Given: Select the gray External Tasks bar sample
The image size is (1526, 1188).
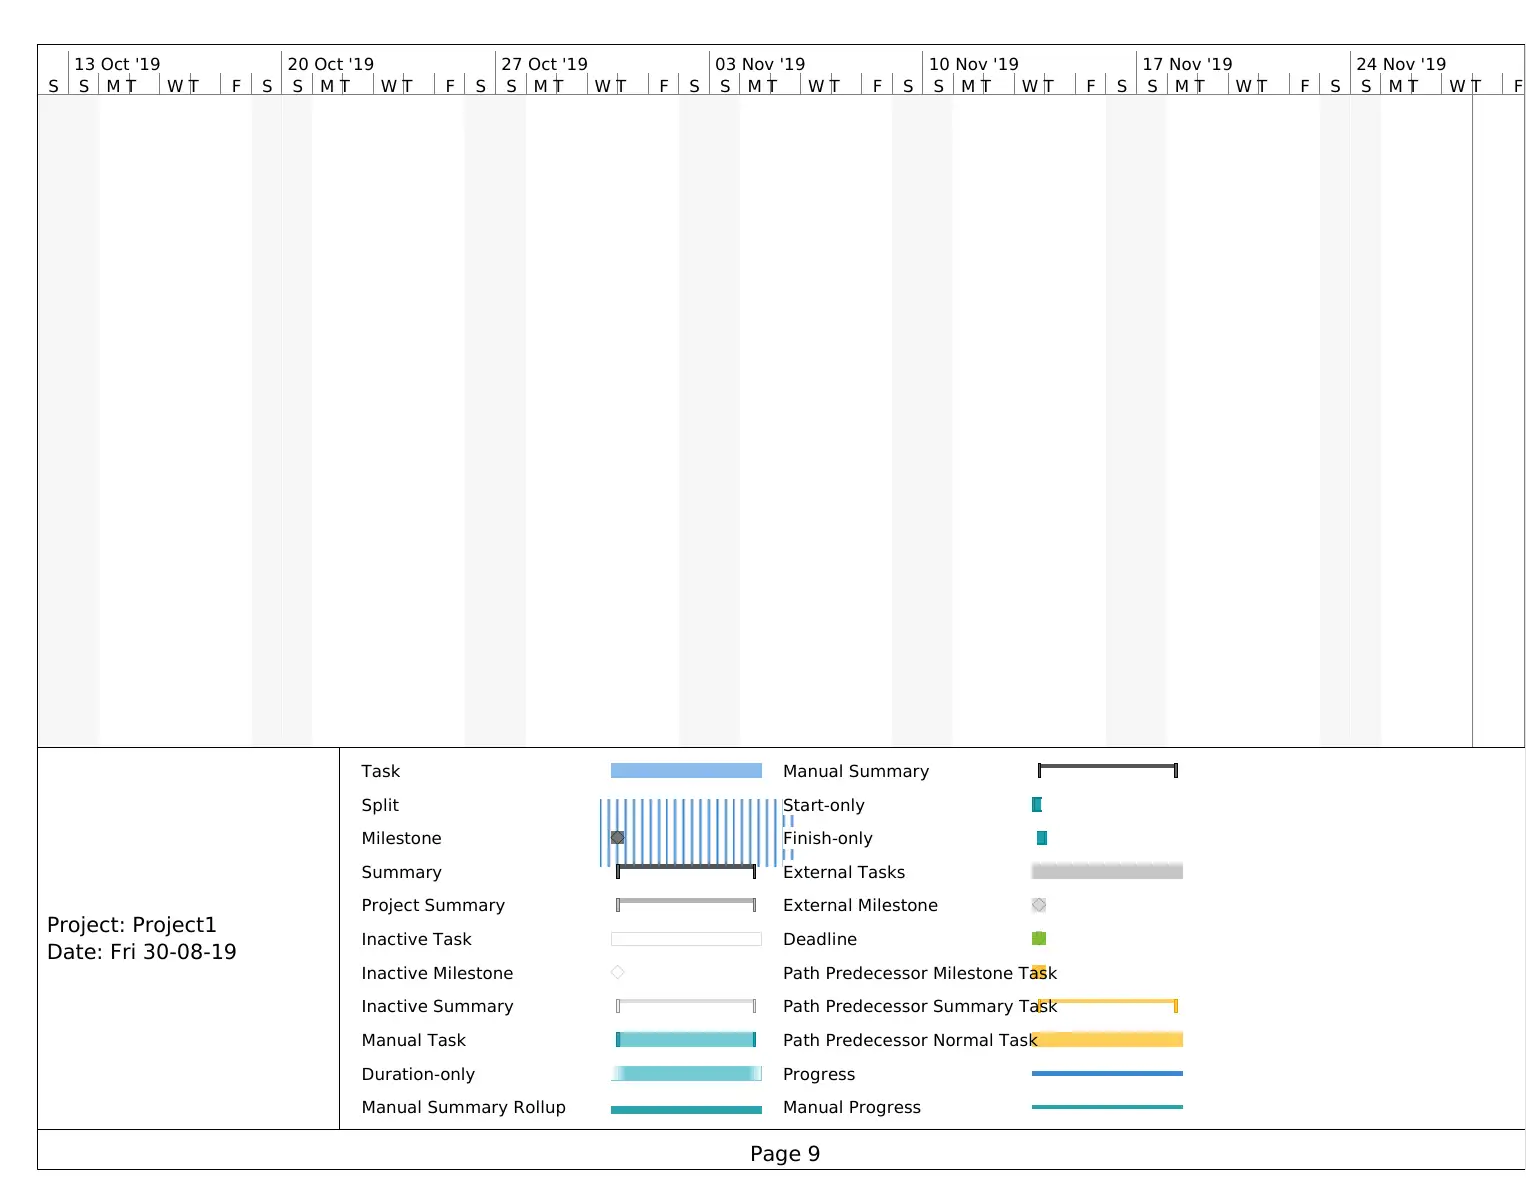Looking at the screenshot, I should [1107, 872].
